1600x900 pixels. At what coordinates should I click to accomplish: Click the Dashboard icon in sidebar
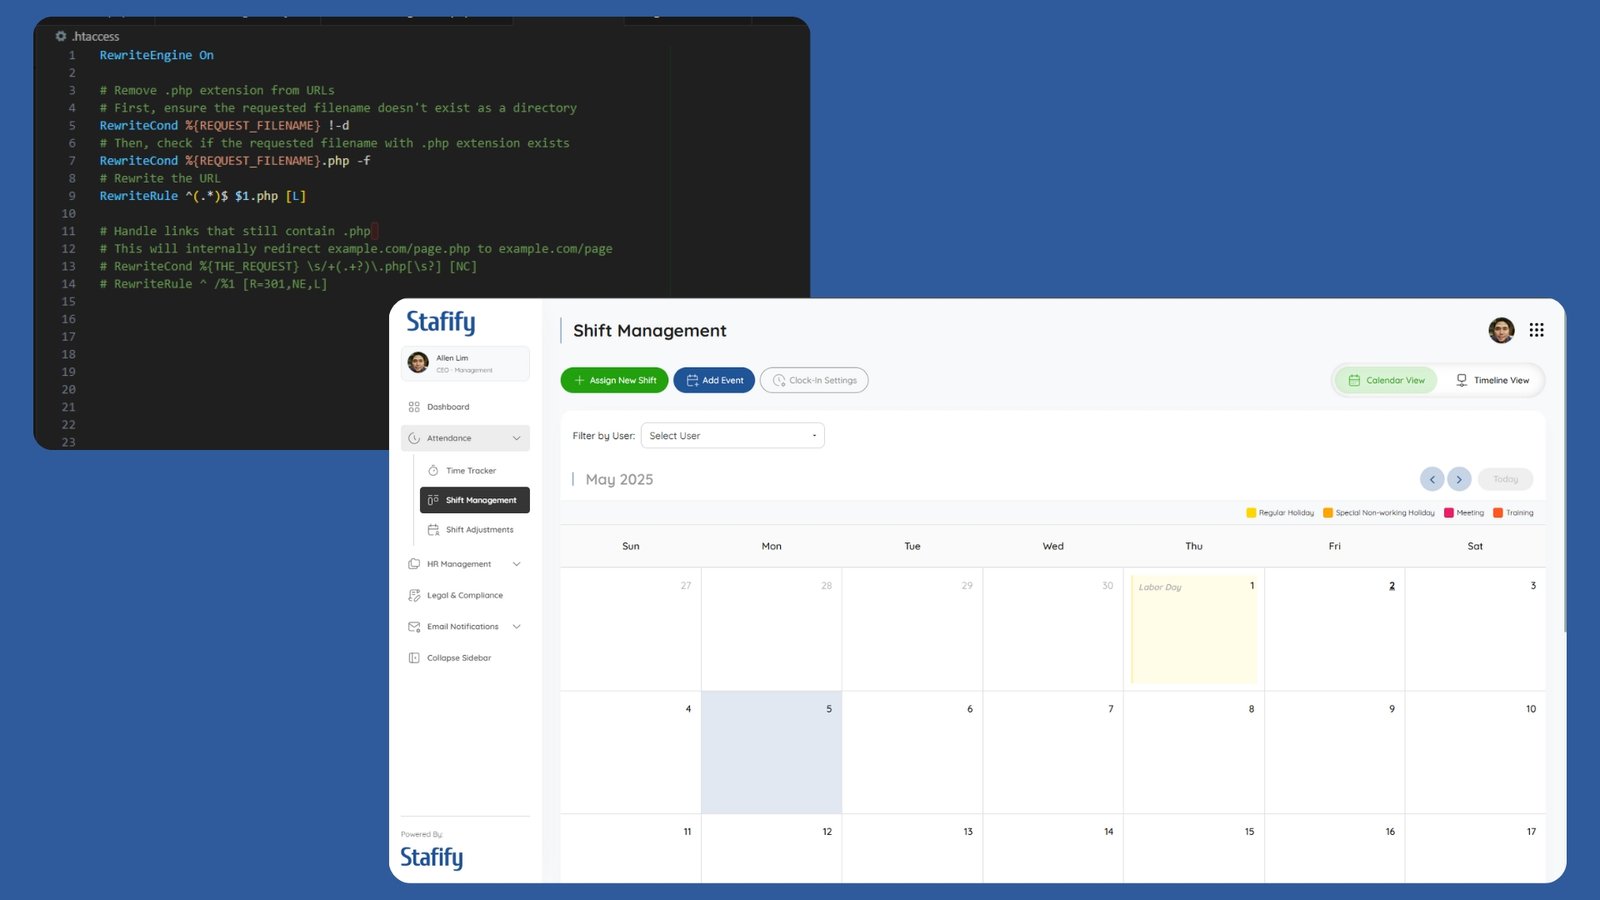(x=414, y=407)
